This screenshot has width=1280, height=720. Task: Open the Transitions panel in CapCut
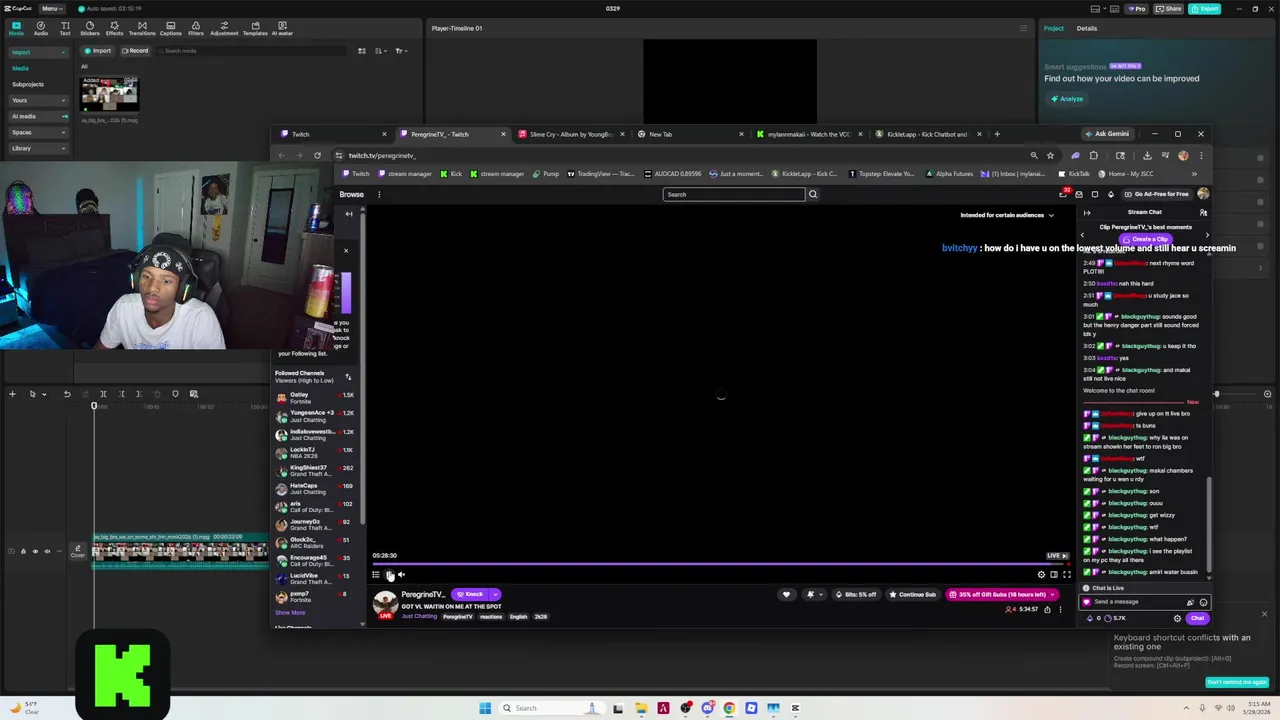pyautogui.click(x=142, y=28)
